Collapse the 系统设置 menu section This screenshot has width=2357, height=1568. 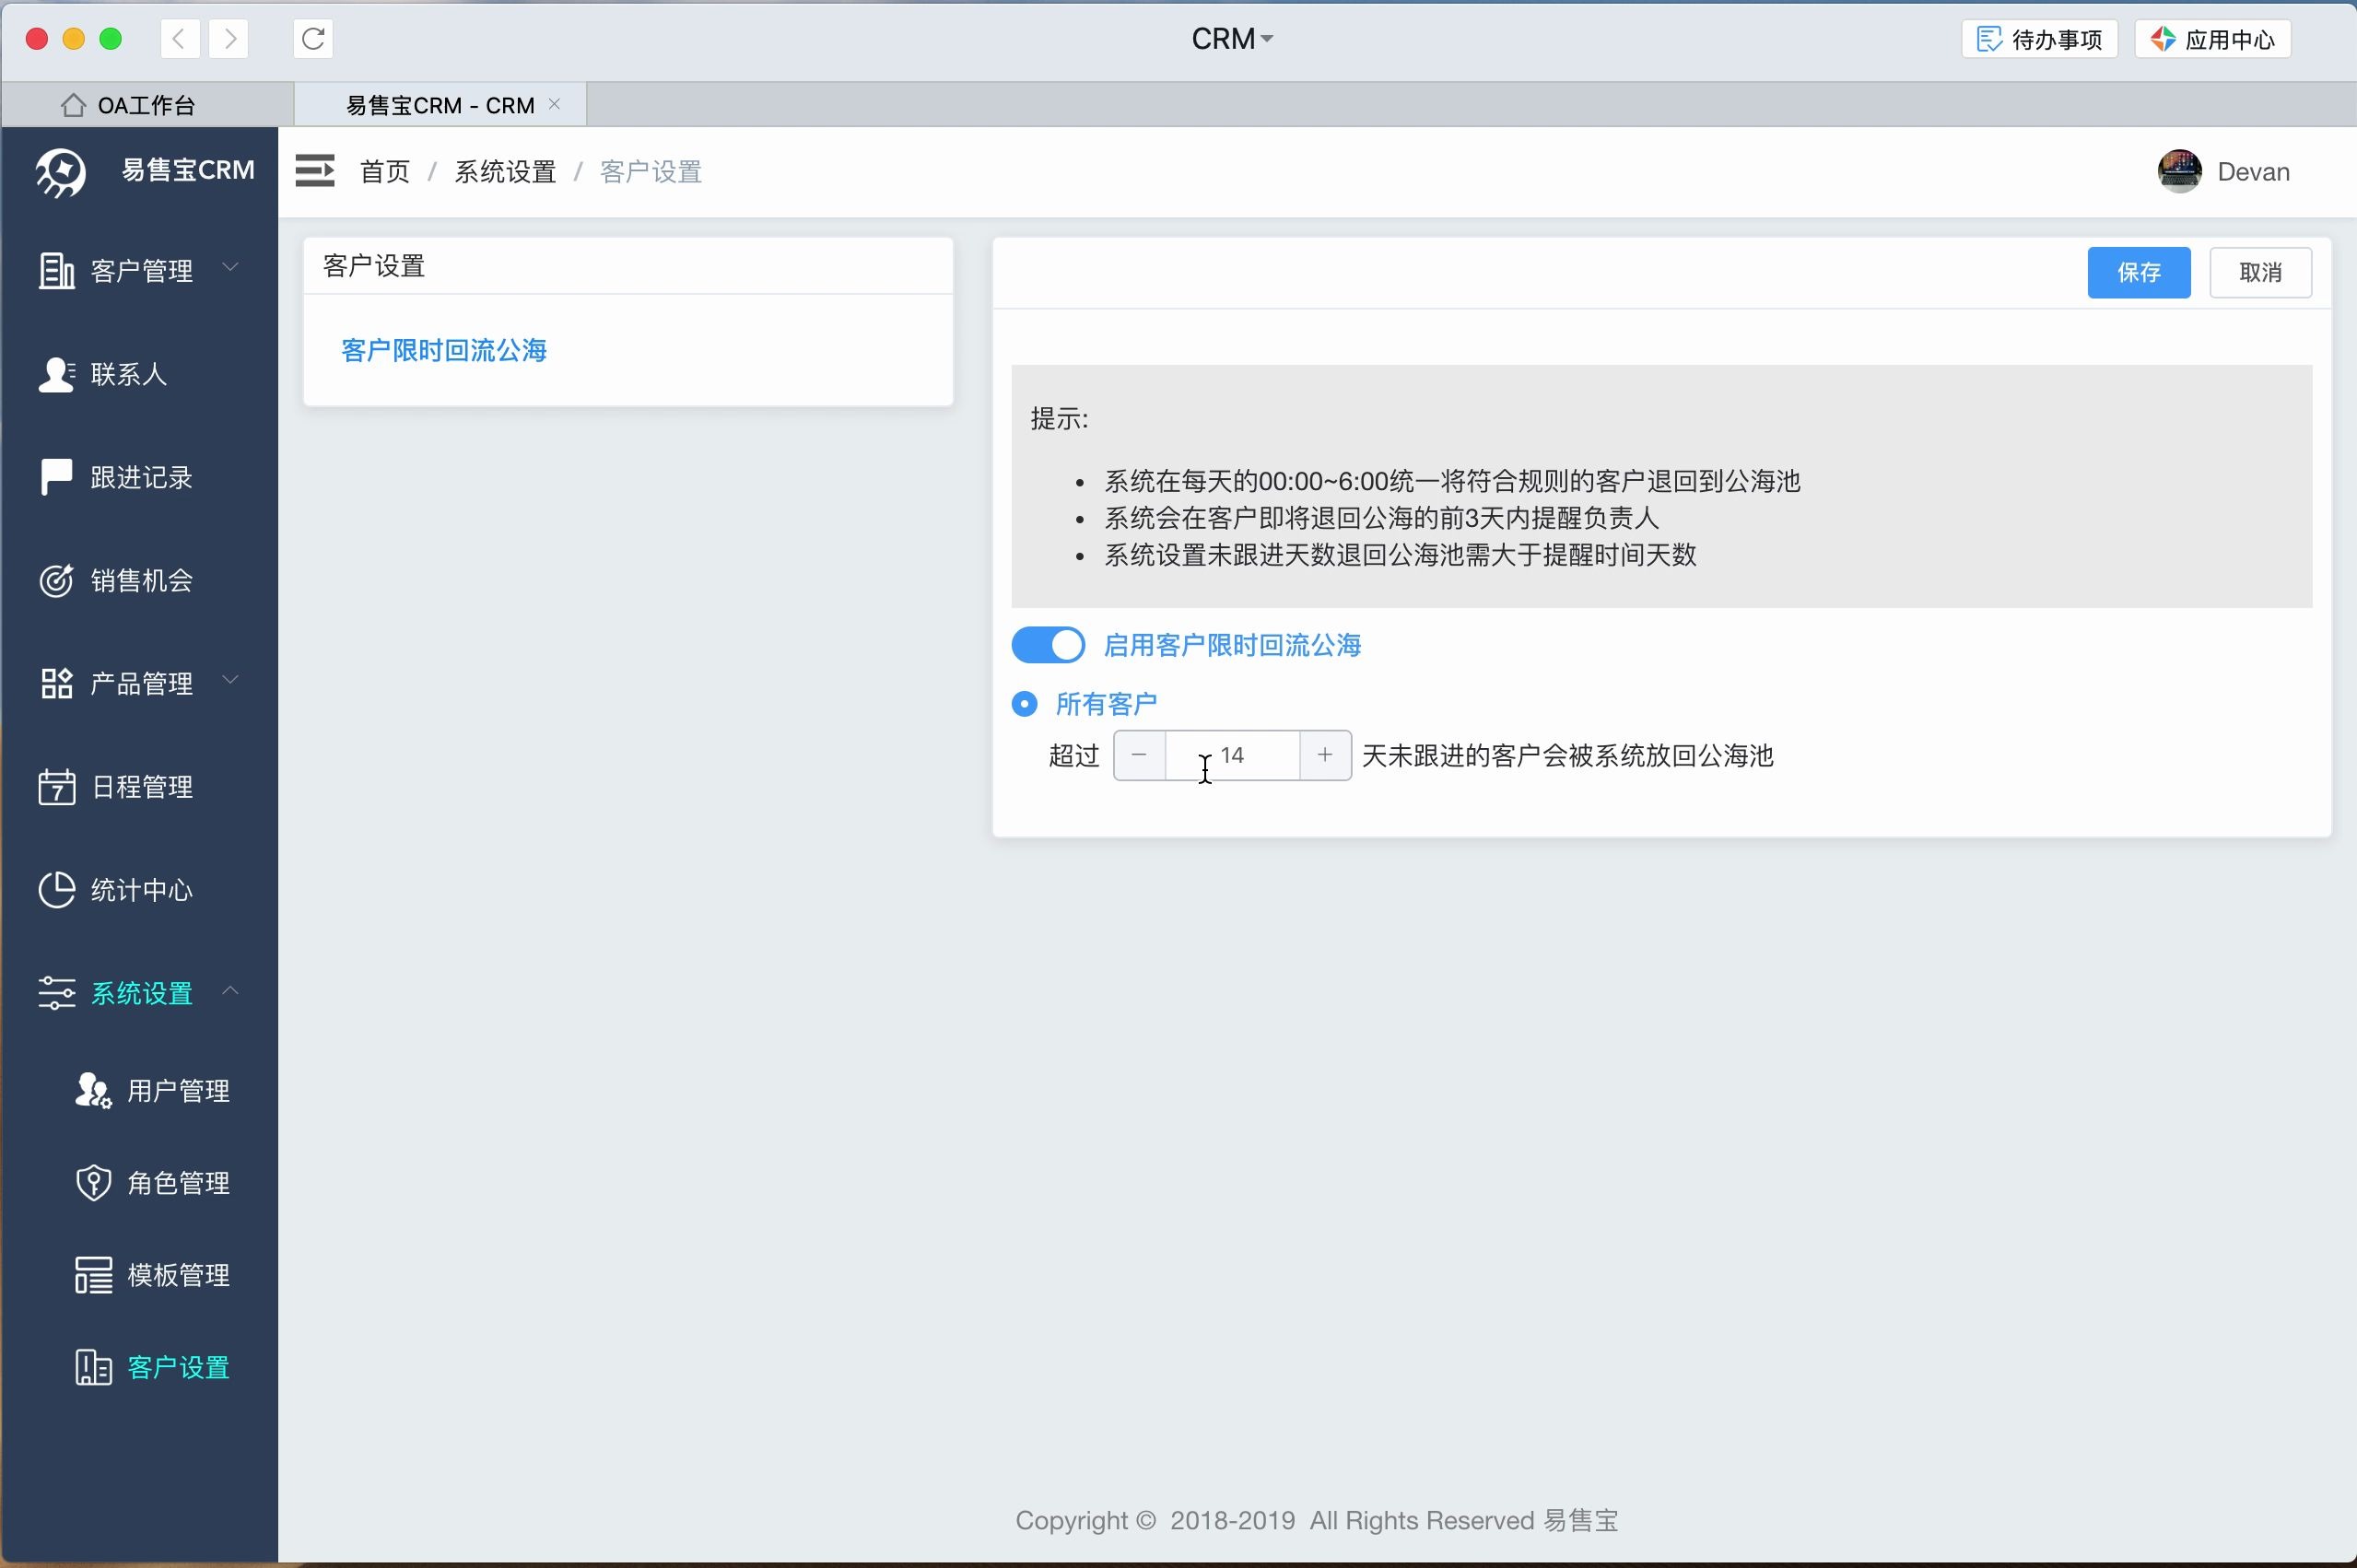[230, 990]
